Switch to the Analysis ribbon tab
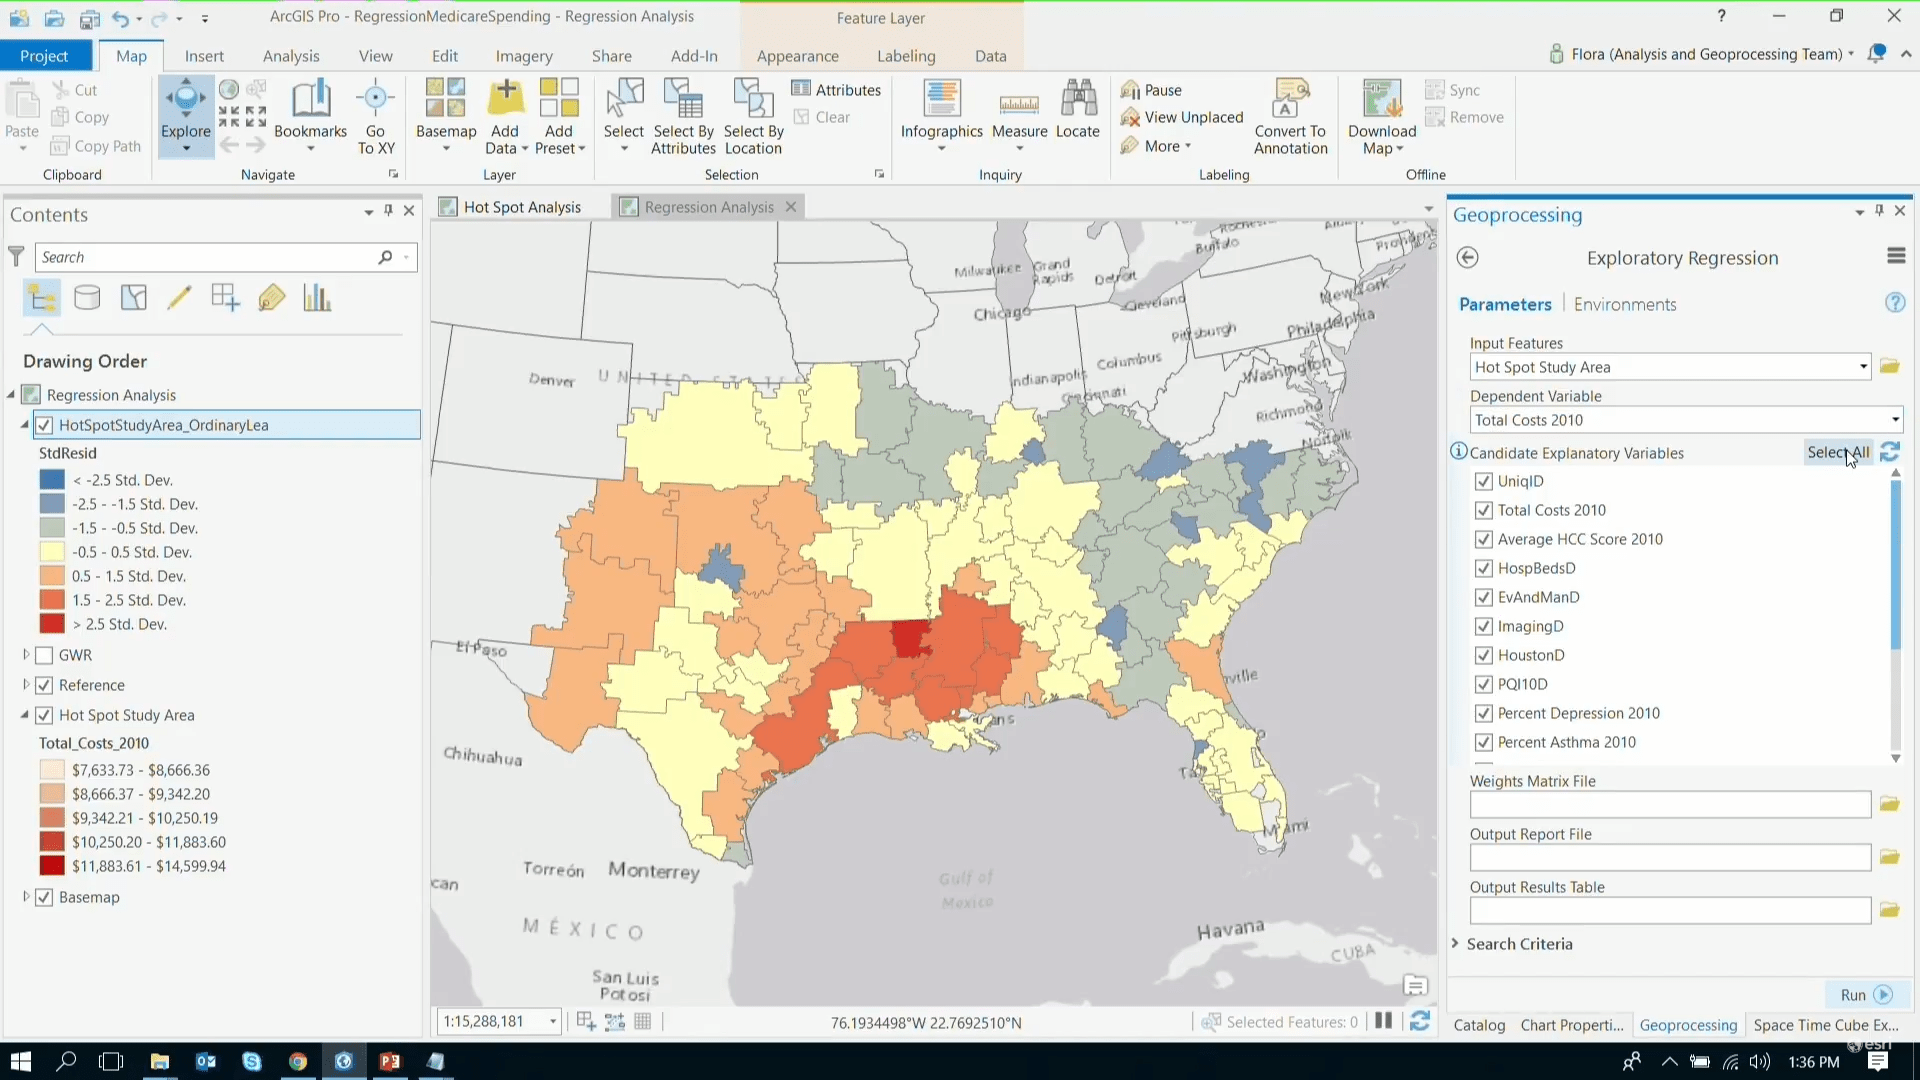The width and height of the screenshot is (1920, 1080). [291, 56]
